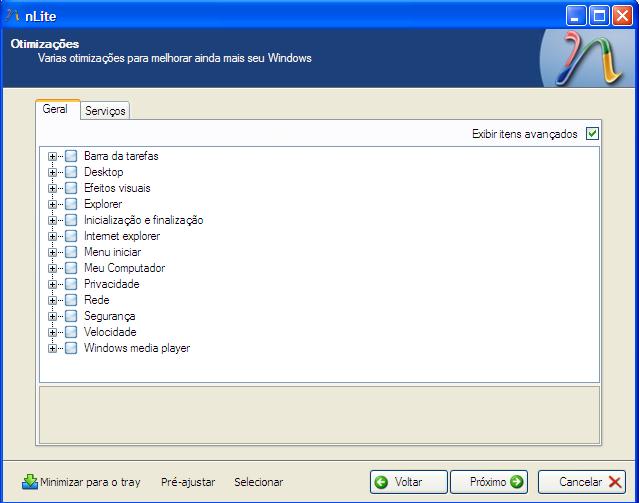This screenshot has width=639, height=503.
Task: Click the Voltar button
Action: click(x=408, y=482)
